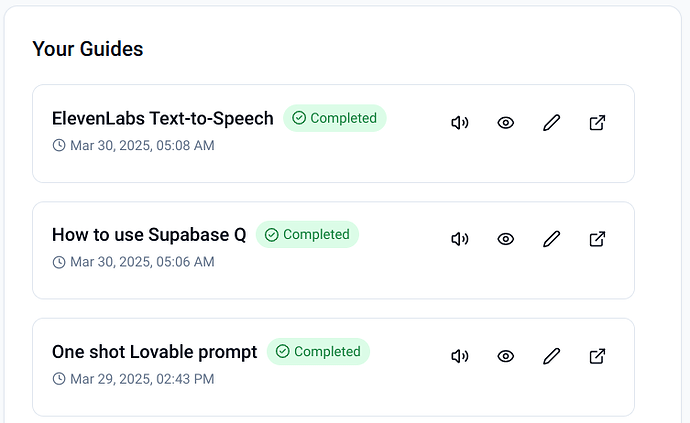690x423 pixels.
Task: Open ElevenLabs Text-to-Speech guide externally
Action: 597,123
